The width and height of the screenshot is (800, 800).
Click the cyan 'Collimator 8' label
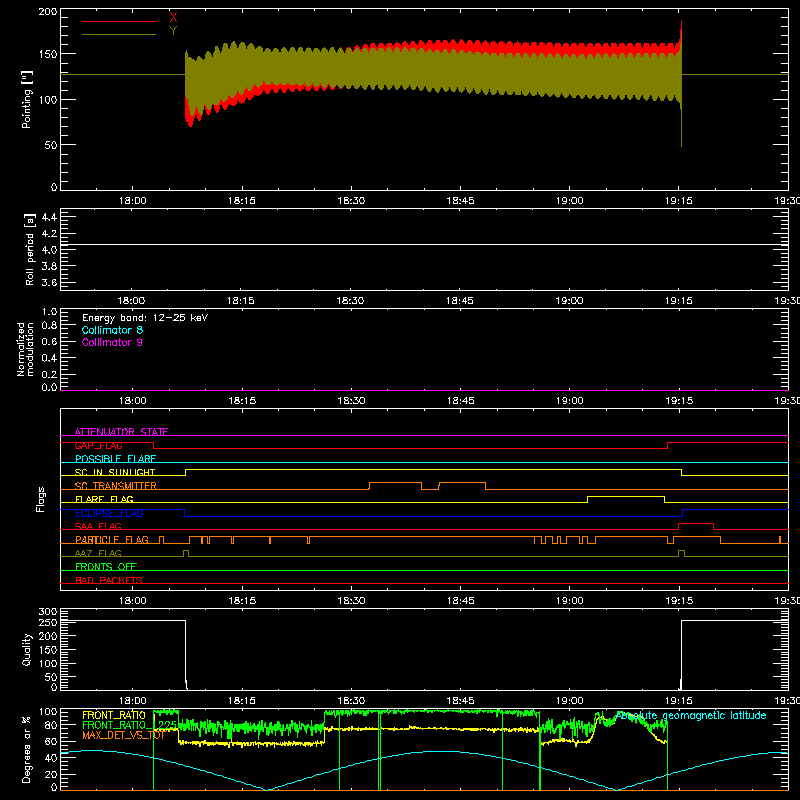pos(112,330)
